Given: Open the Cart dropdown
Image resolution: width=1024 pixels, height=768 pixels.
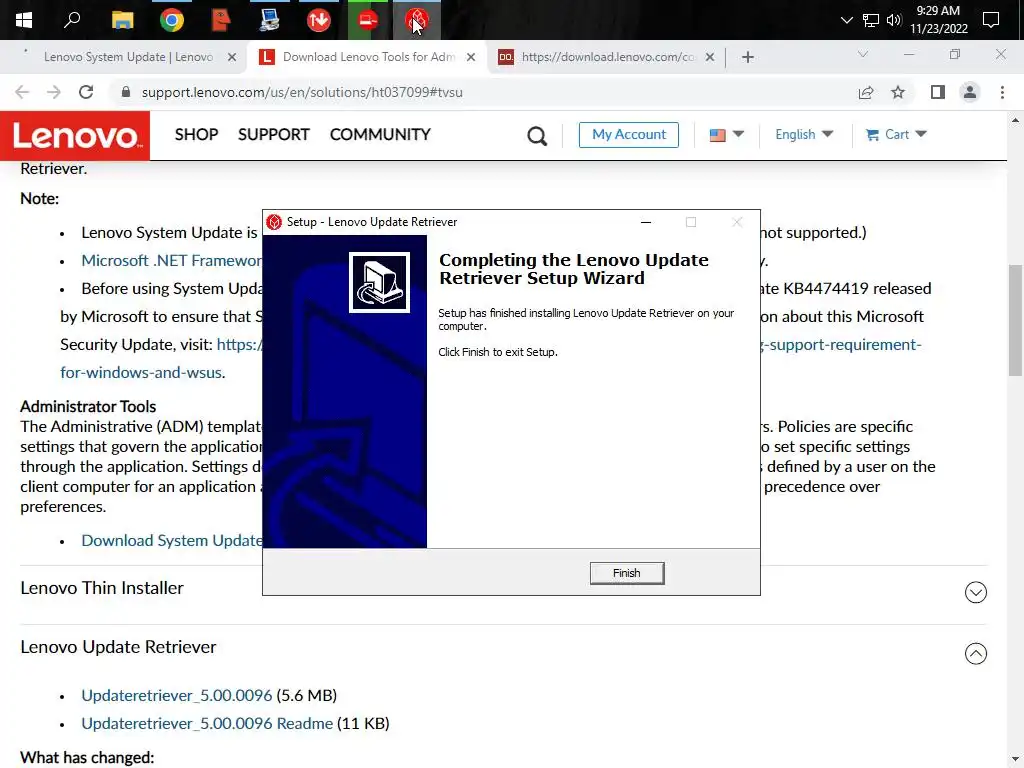Looking at the screenshot, I should coord(895,135).
